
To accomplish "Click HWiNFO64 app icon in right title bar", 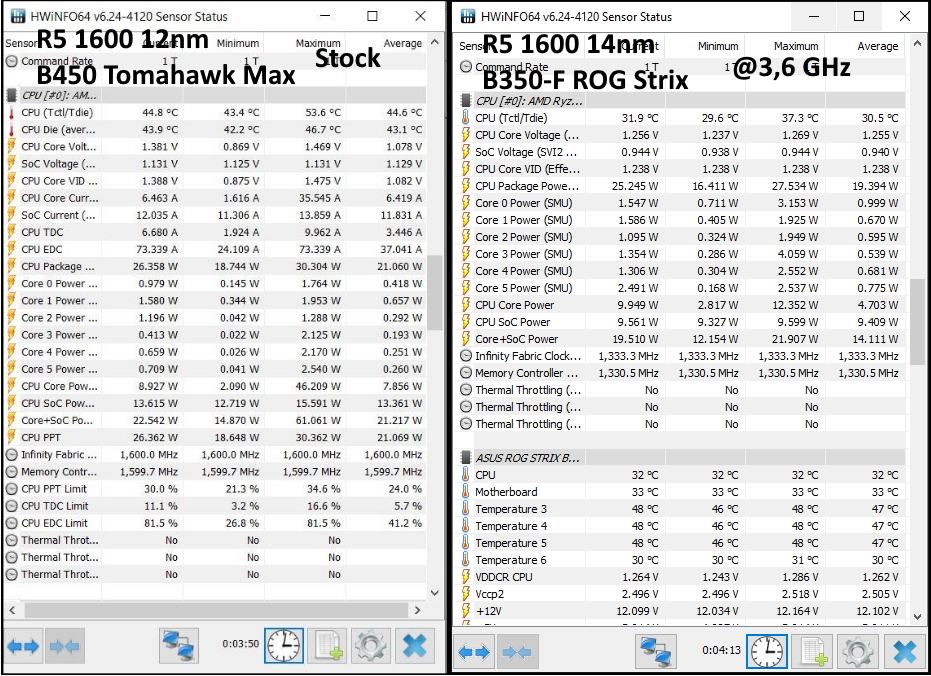I will 468,16.
